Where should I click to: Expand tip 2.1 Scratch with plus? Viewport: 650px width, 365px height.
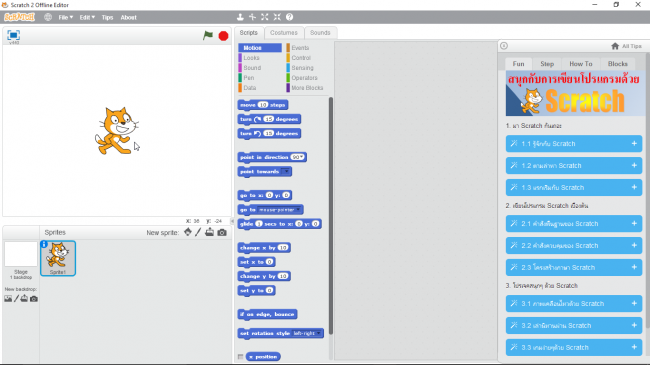coord(634,224)
